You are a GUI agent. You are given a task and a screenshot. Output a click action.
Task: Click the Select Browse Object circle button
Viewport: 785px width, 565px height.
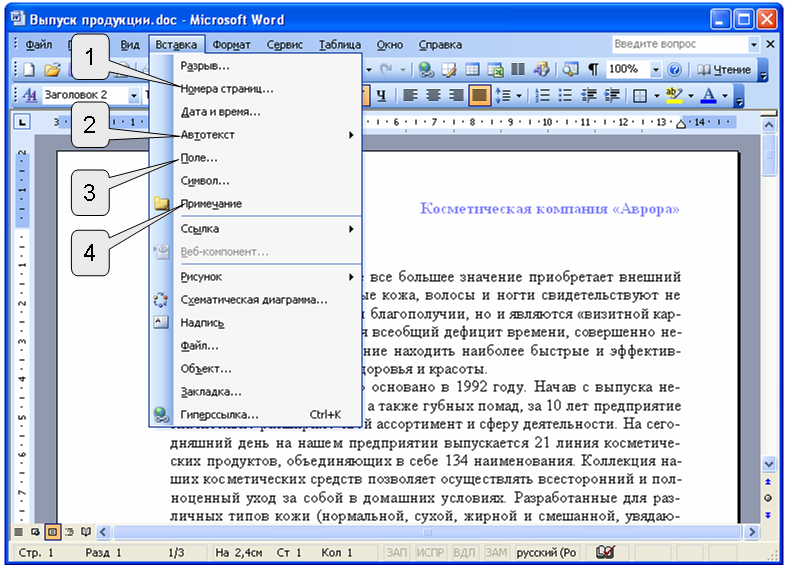(768, 498)
